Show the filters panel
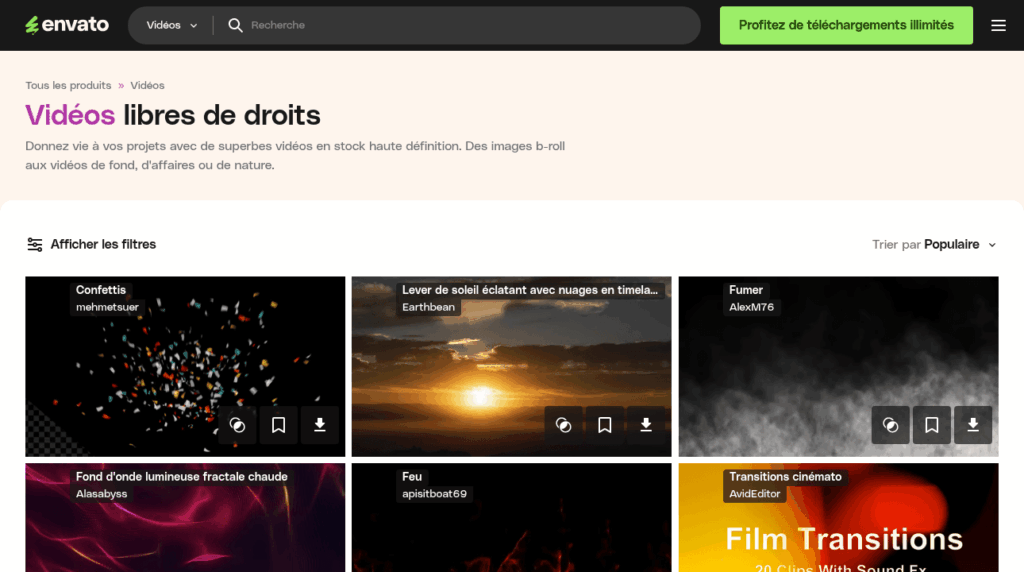This screenshot has width=1024, height=572. pyautogui.click(x=91, y=244)
